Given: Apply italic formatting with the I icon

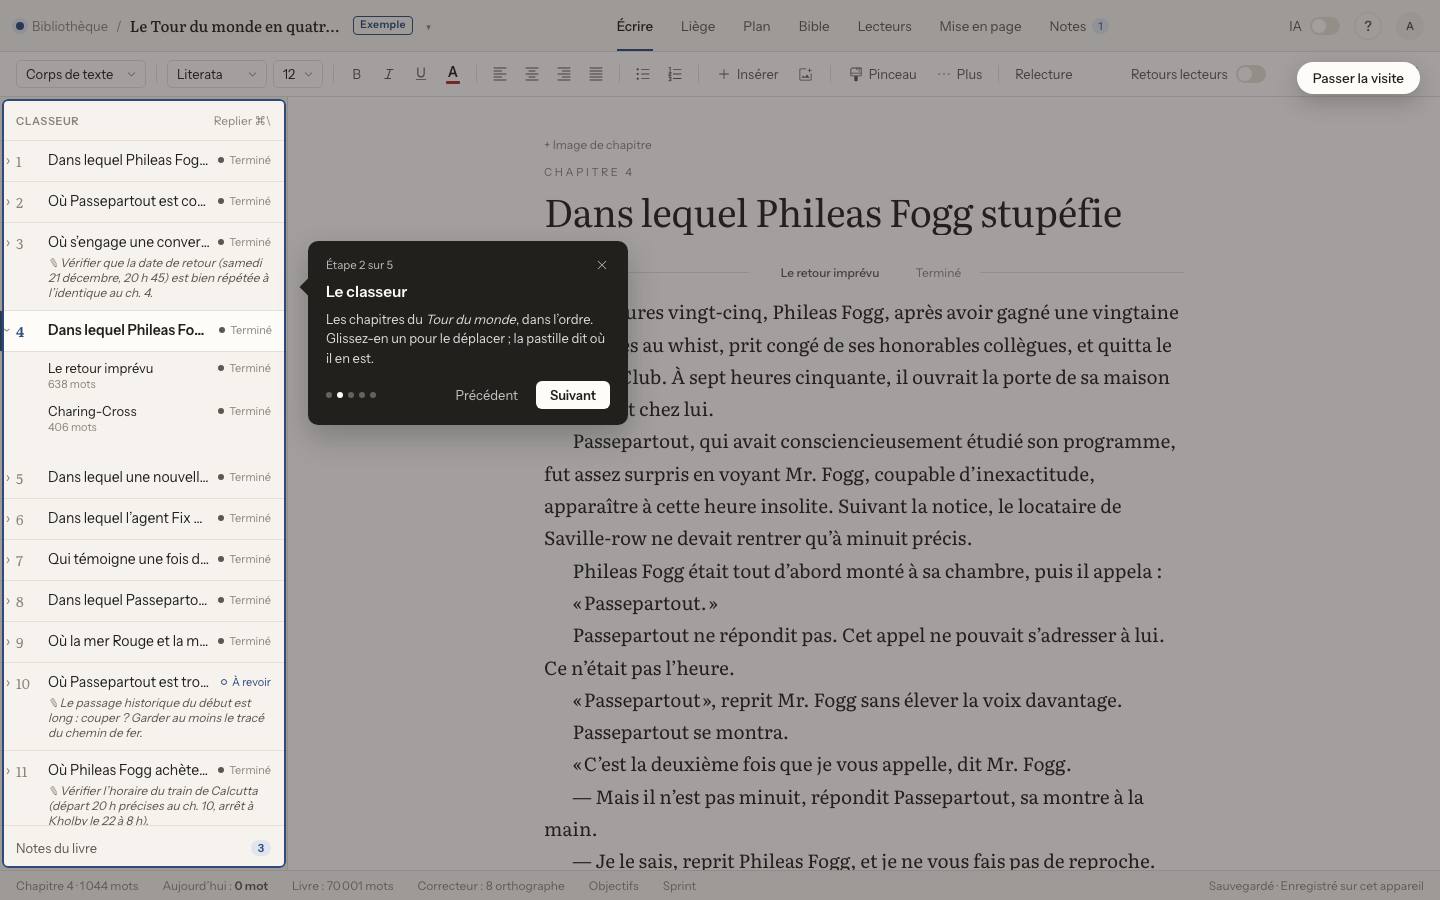Looking at the screenshot, I should [x=388, y=74].
